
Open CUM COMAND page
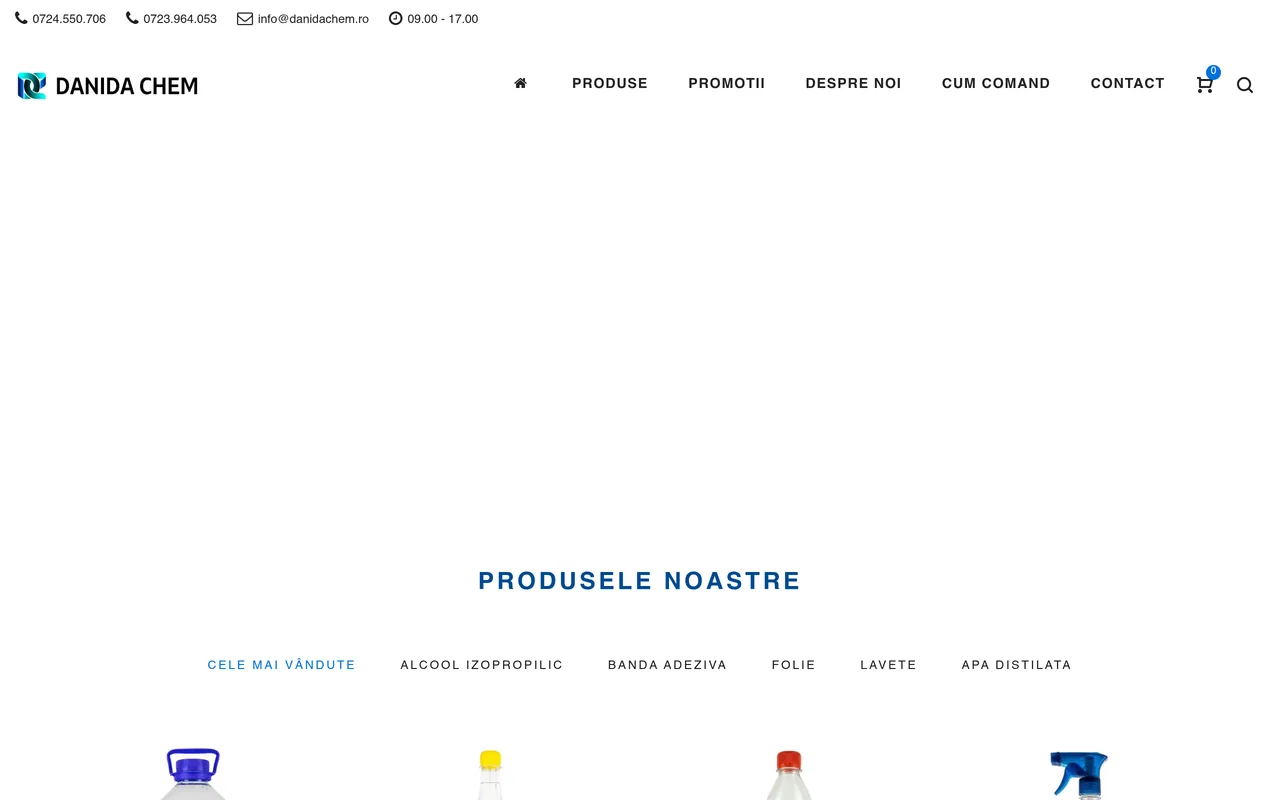point(996,83)
